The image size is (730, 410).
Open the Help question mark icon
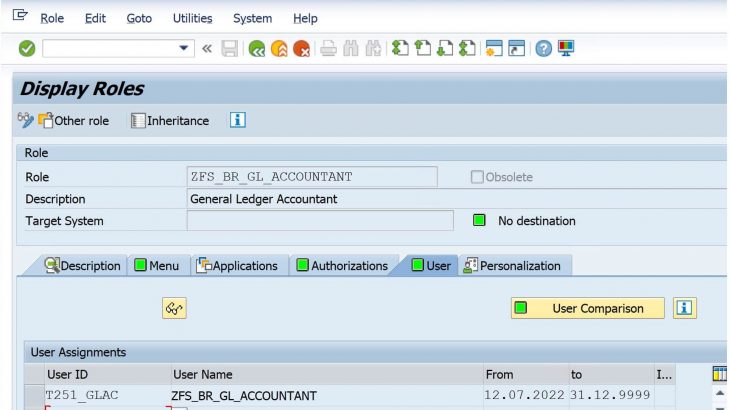543,48
